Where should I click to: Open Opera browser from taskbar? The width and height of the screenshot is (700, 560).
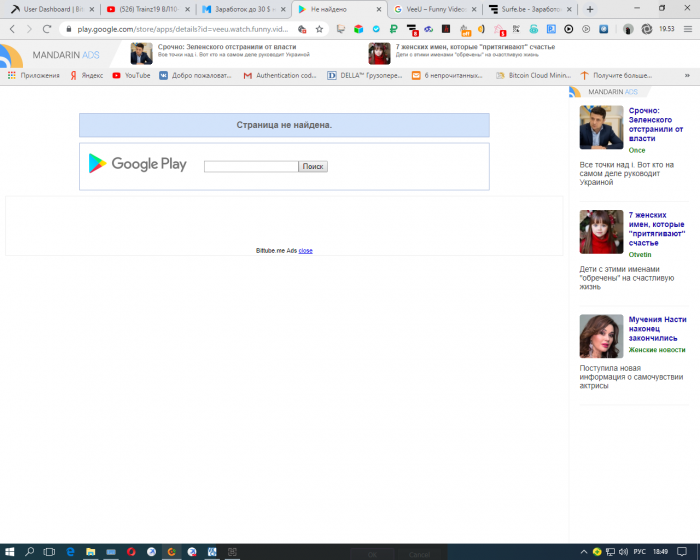(x=131, y=552)
